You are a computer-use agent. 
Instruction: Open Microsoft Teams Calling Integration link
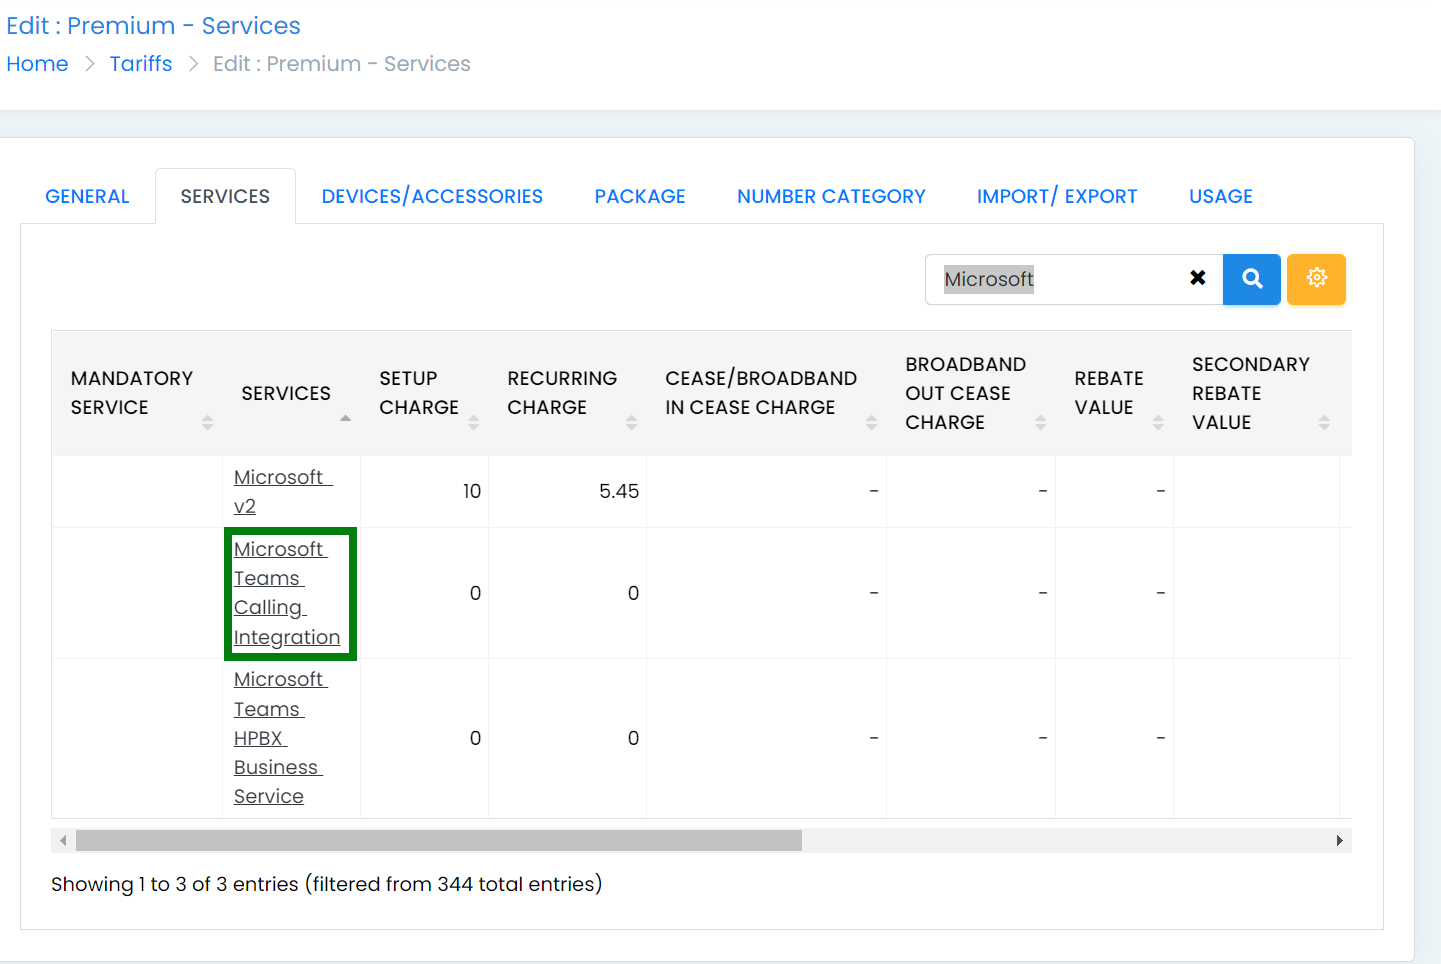[287, 593]
